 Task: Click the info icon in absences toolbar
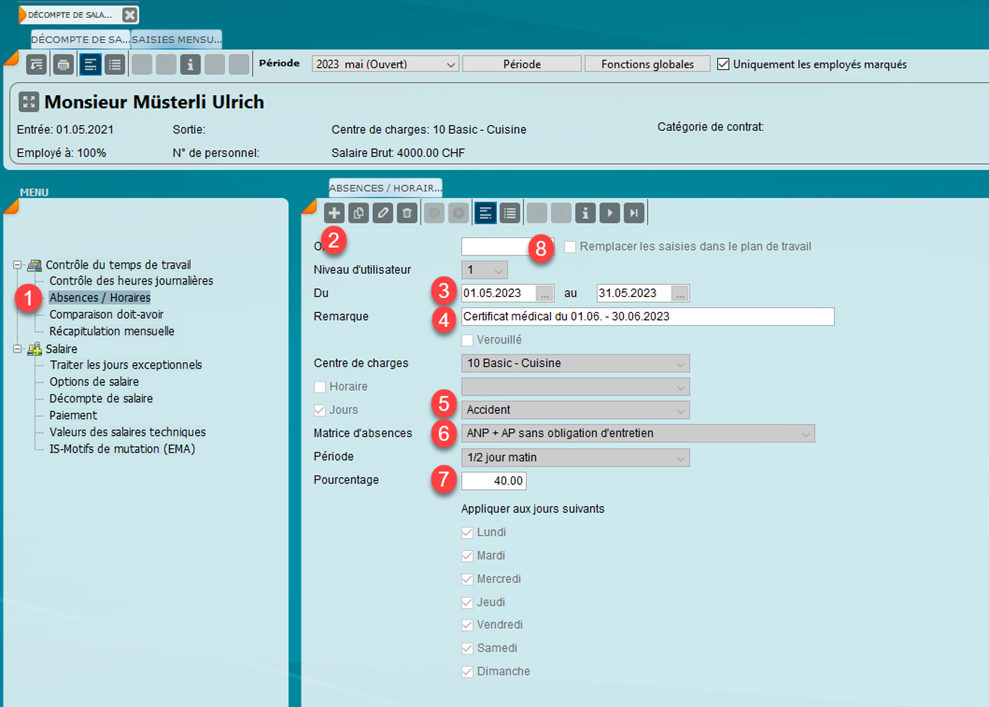(x=586, y=213)
